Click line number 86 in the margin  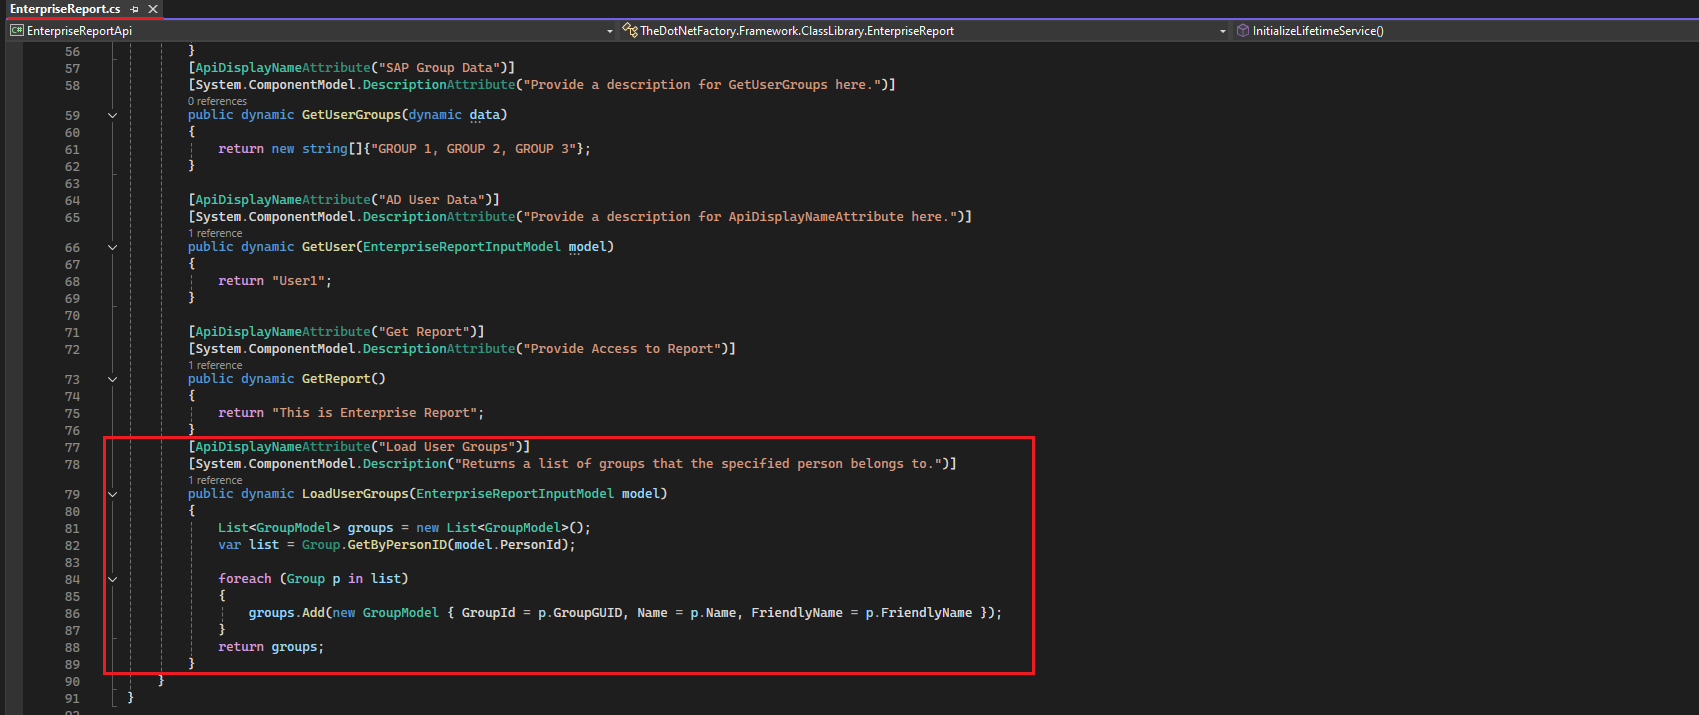[x=72, y=614]
